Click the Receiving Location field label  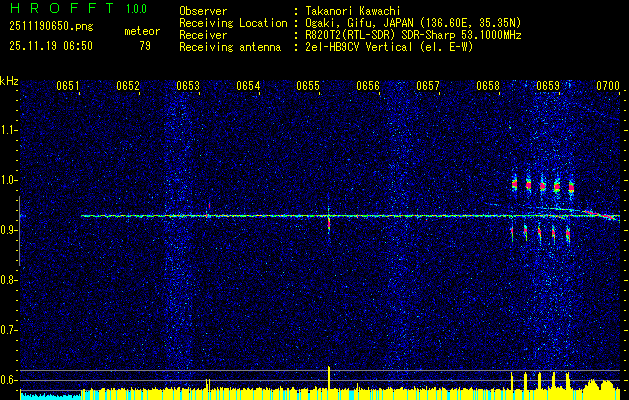click(x=233, y=24)
